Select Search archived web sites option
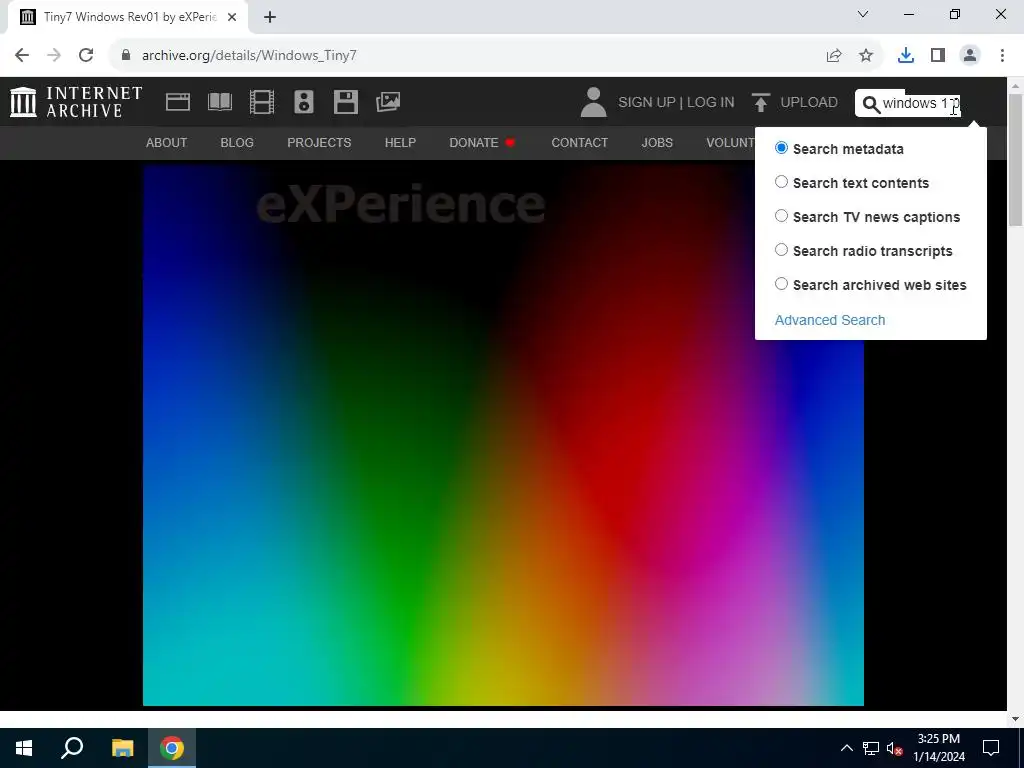The height and width of the screenshot is (768, 1024). point(781,283)
